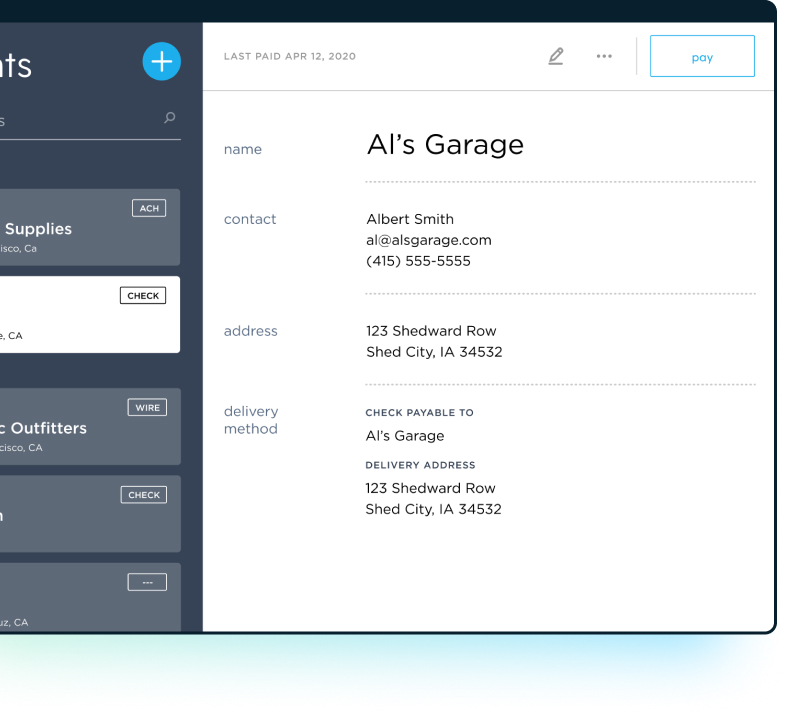Open the three-dot more options menu

[x=604, y=57]
